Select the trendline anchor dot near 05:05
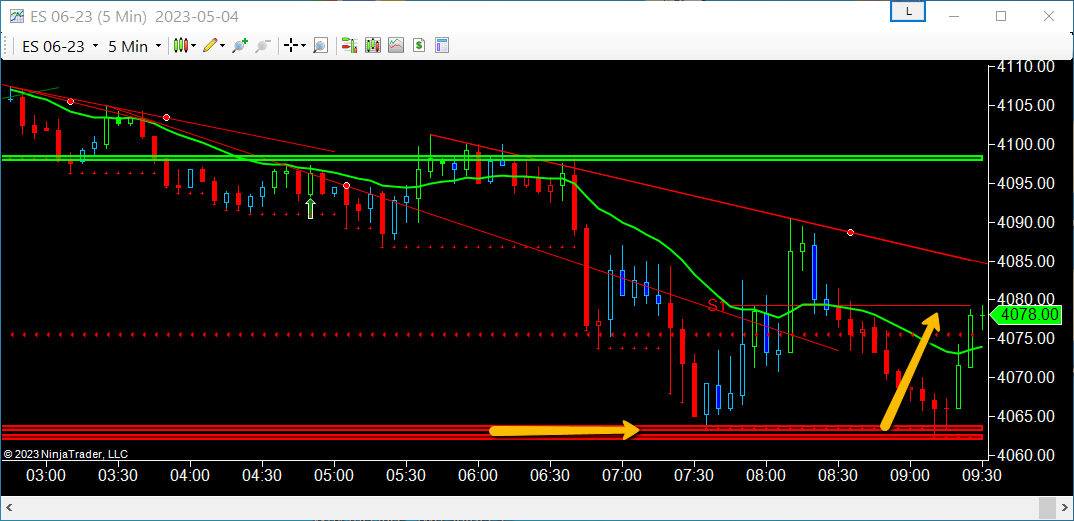This screenshot has height=521, width=1074. pyautogui.click(x=347, y=186)
